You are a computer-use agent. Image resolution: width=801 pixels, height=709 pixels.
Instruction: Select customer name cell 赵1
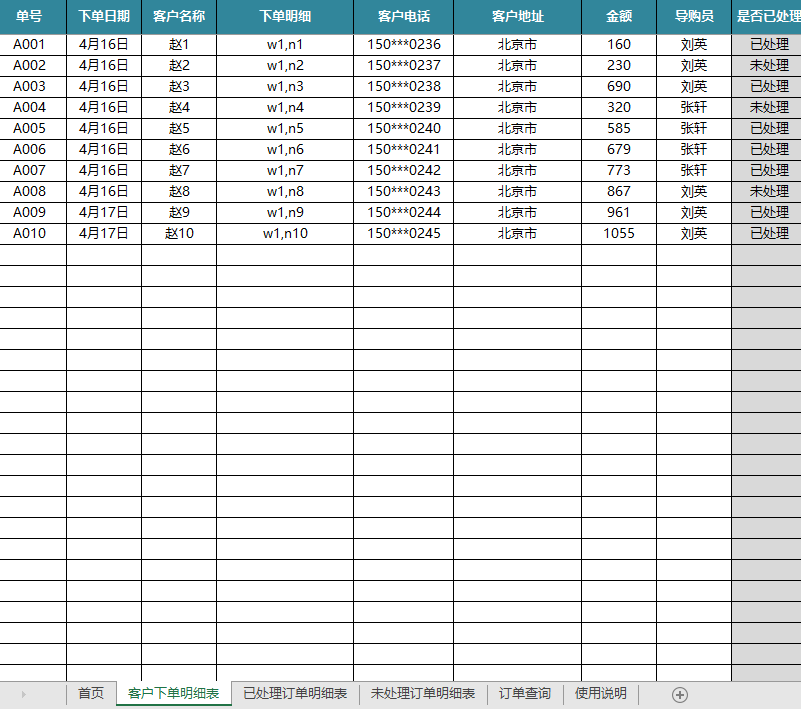[179, 45]
